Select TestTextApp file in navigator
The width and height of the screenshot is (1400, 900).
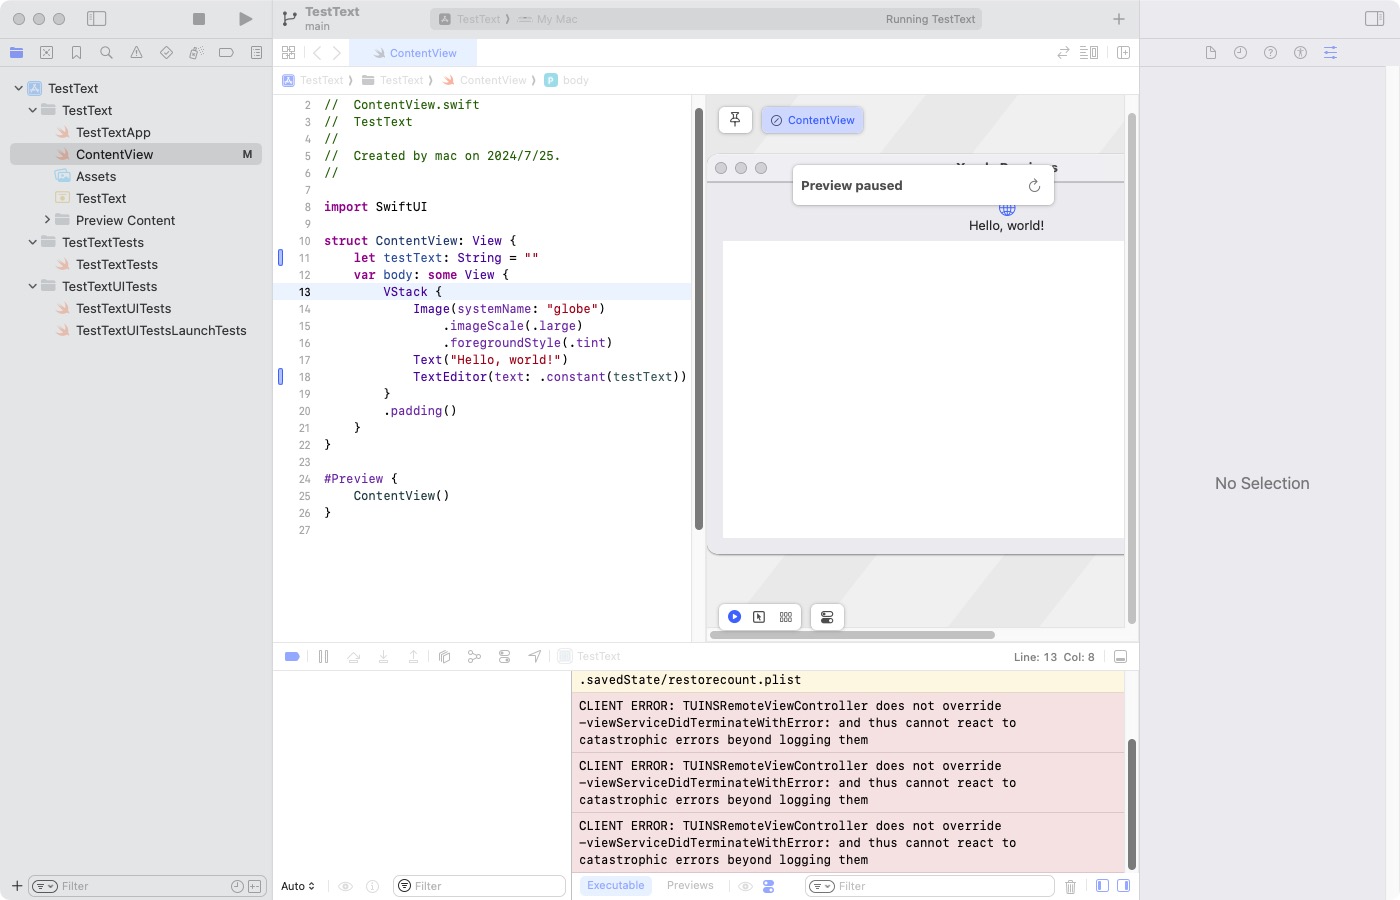point(113,132)
